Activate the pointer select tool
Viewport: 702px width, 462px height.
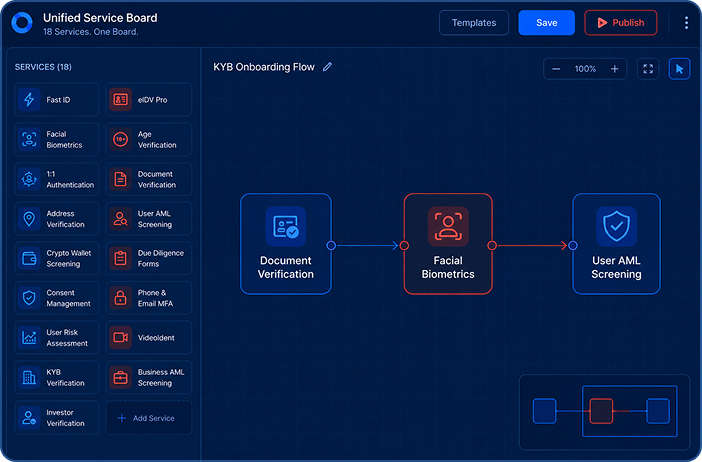coord(679,69)
